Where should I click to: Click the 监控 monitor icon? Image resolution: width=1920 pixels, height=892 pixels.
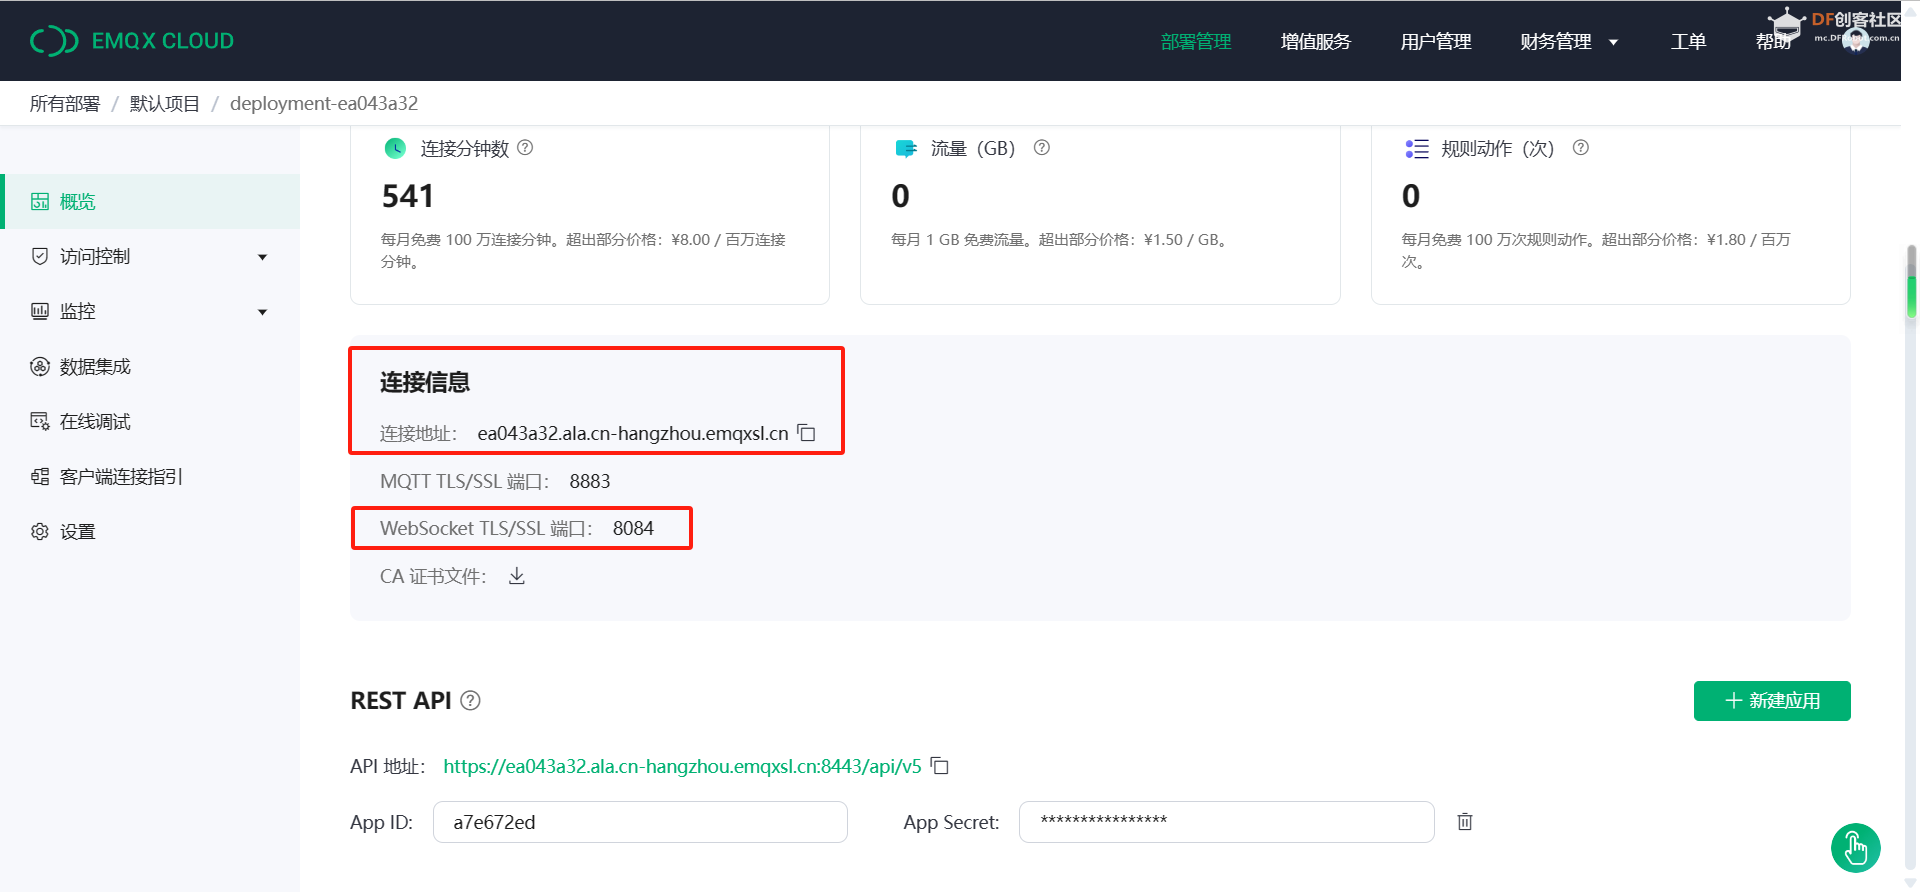pyautogui.click(x=40, y=312)
